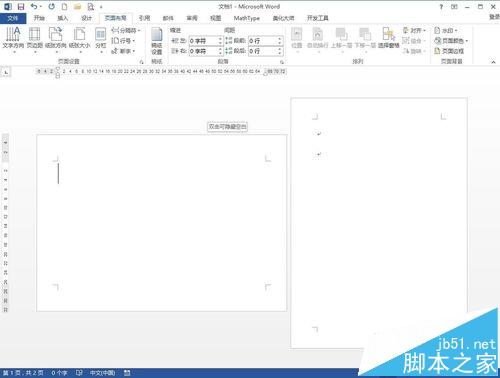Viewport: 500px width, 378px height.
Task: Open the 开发工具 (Developer) tab
Action: pyautogui.click(x=318, y=18)
